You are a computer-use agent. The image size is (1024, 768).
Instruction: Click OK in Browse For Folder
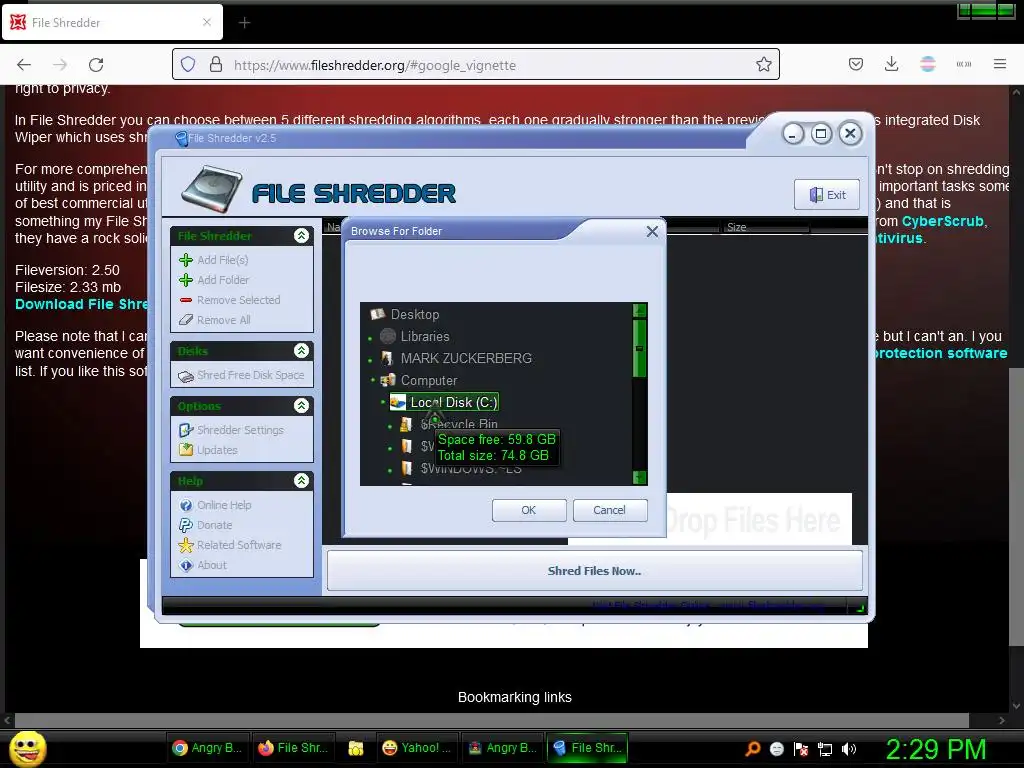click(x=529, y=510)
